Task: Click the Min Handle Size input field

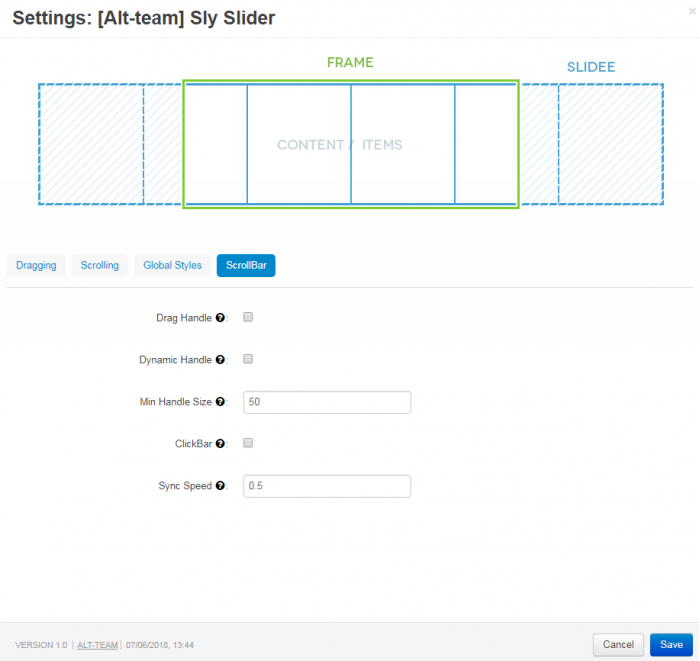Action: pyautogui.click(x=327, y=402)
